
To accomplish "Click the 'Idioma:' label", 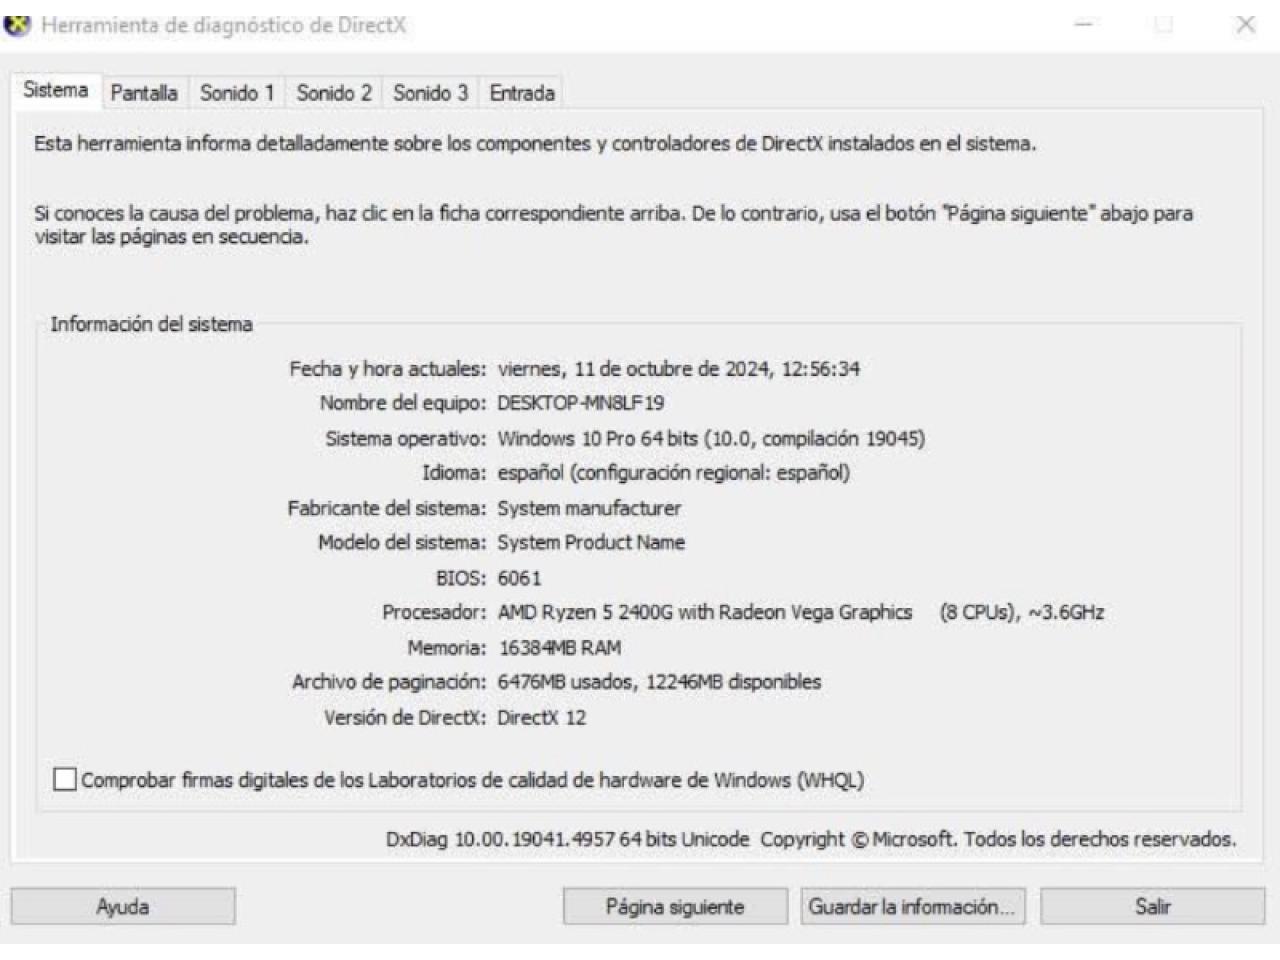I will 454,472.
